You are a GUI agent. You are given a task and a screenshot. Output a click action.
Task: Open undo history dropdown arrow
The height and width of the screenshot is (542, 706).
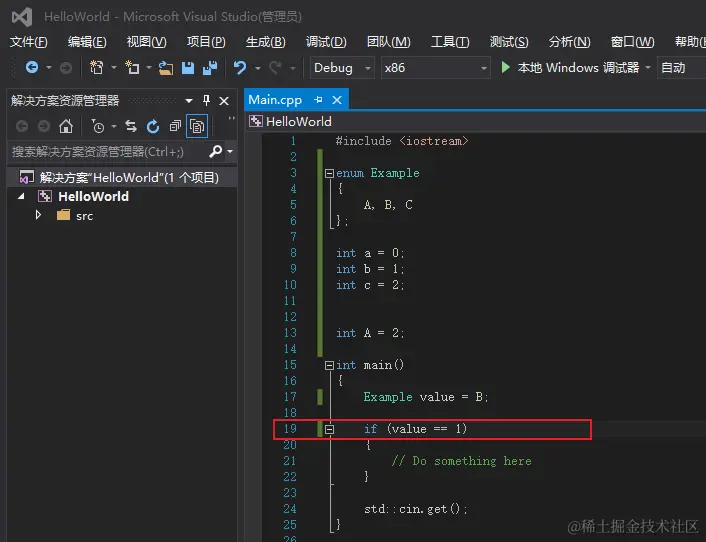click(x=258, y=68)
